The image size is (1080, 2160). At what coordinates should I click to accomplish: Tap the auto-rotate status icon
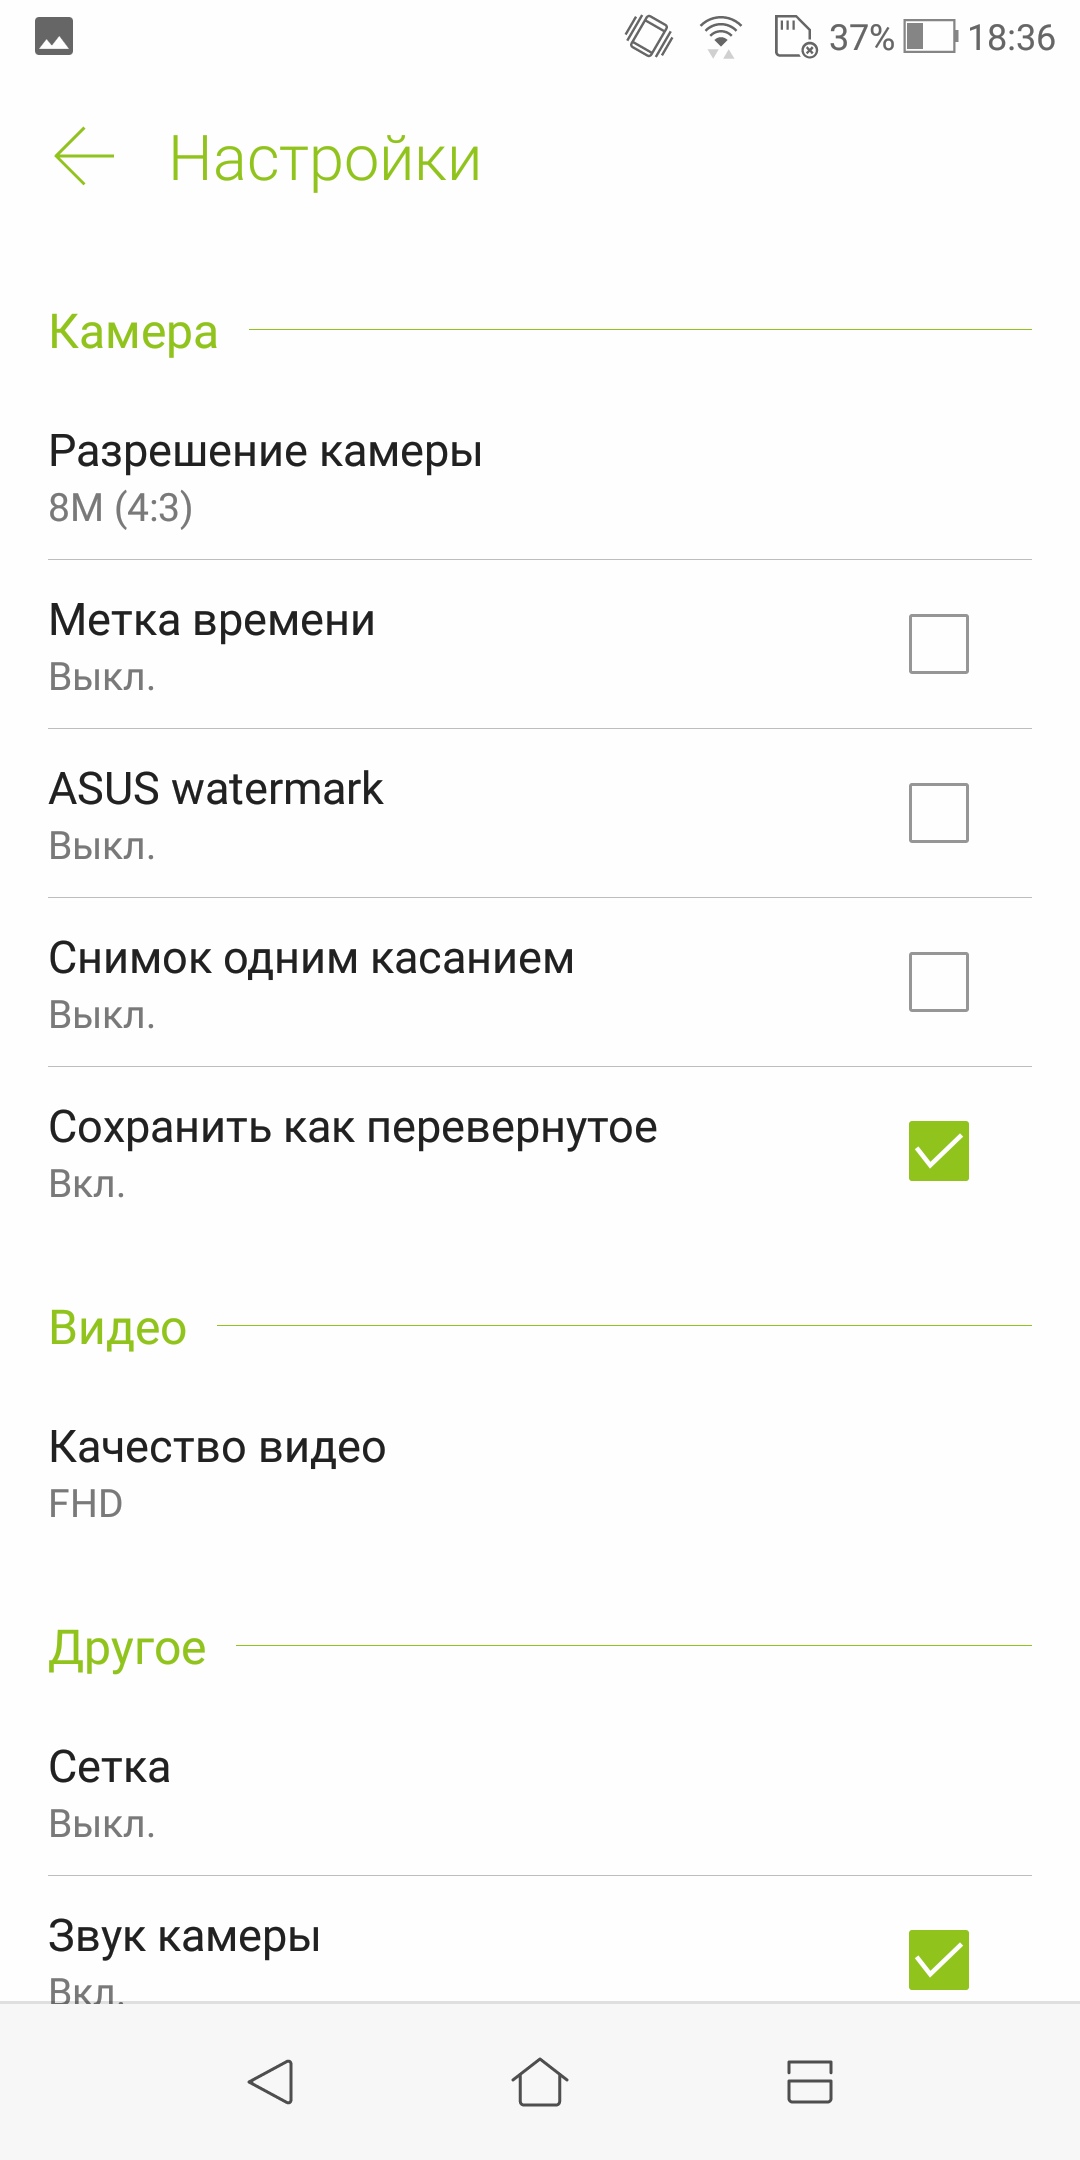pyautogui.click(x=649, y=37)
